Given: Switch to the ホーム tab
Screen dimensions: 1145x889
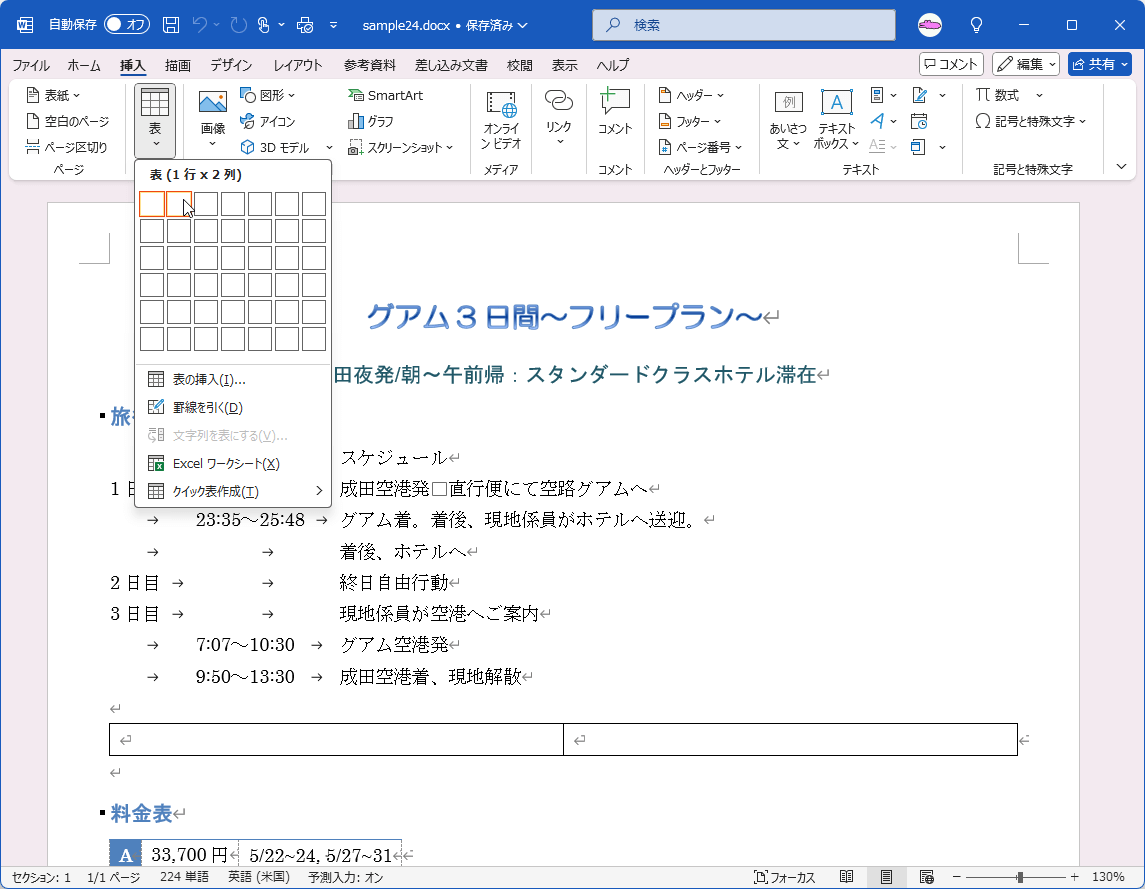Looking at the screenshot, I should pos(84,65).
